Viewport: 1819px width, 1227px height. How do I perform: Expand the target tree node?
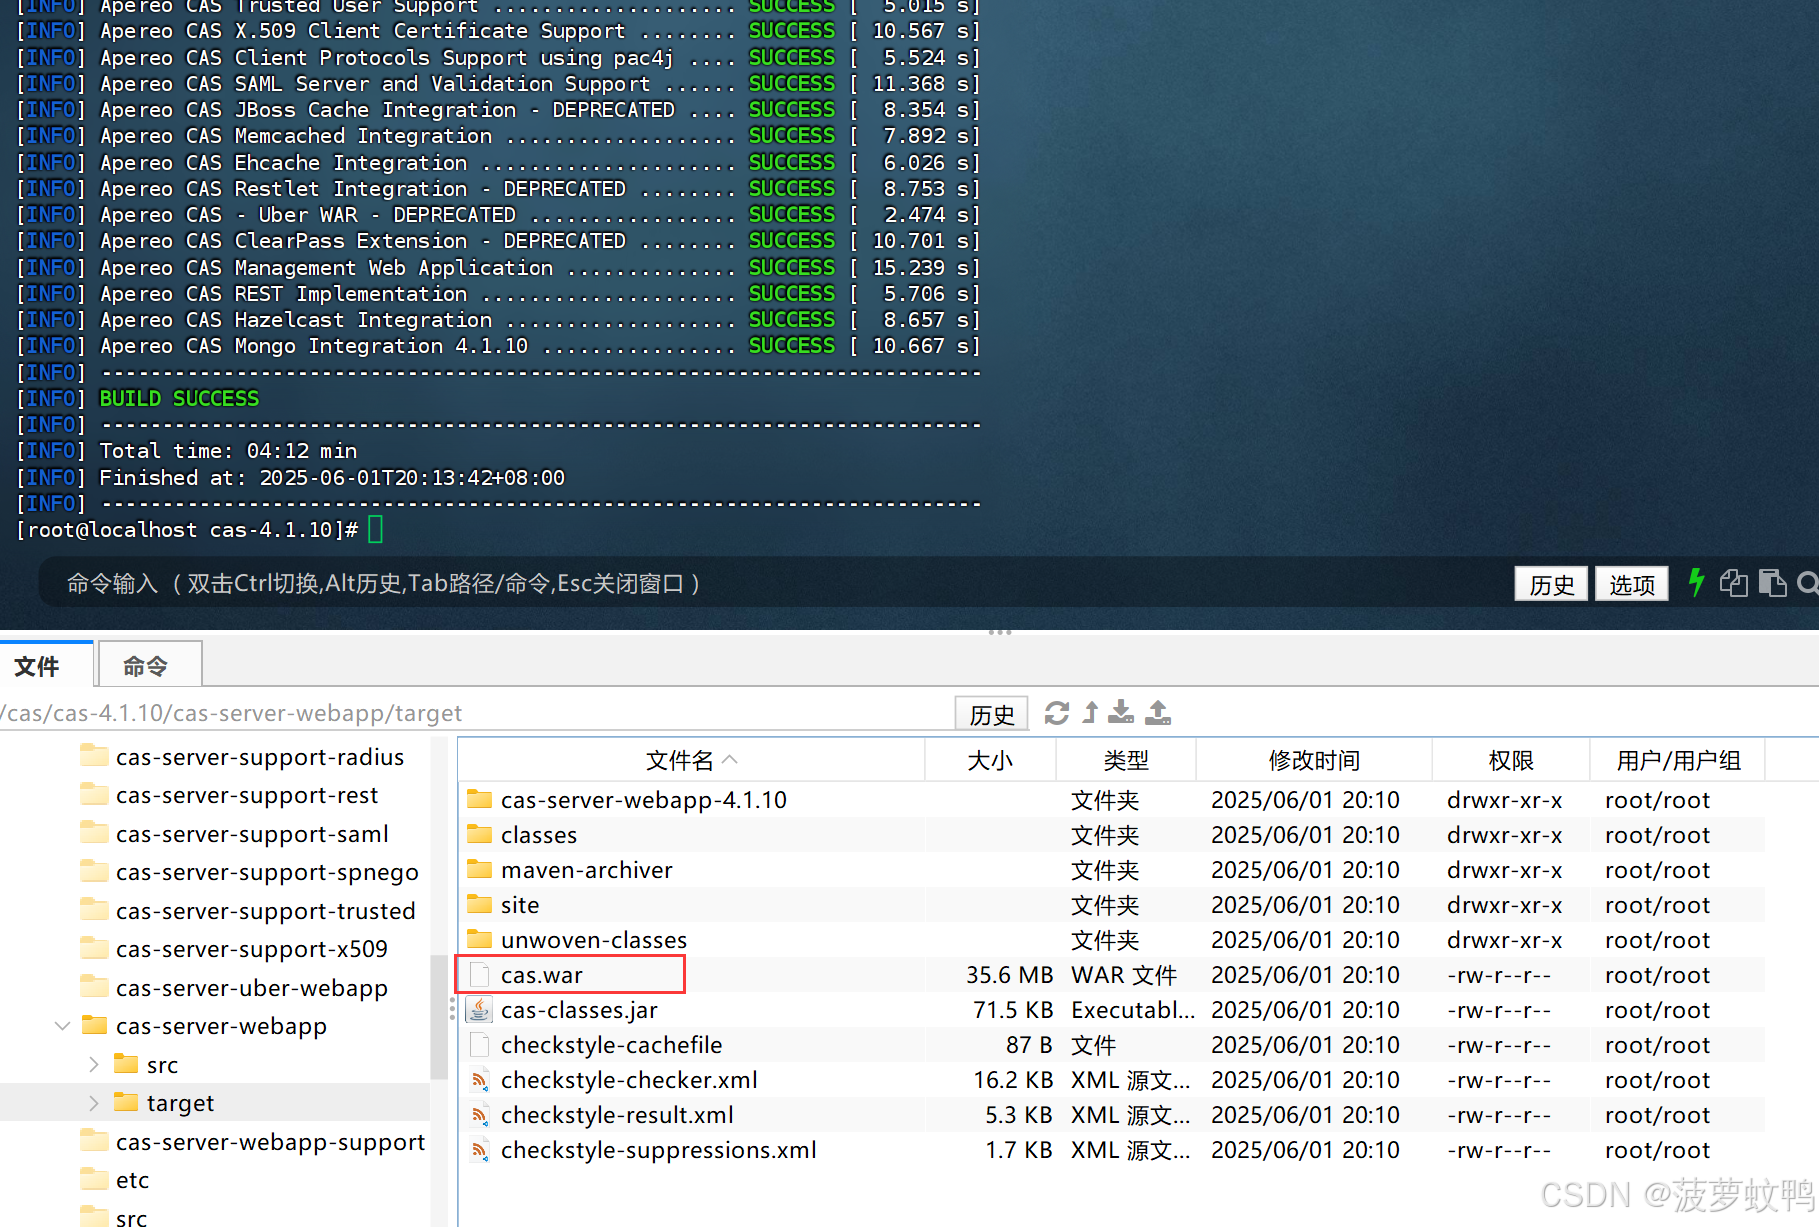(x=93, y=1103)
